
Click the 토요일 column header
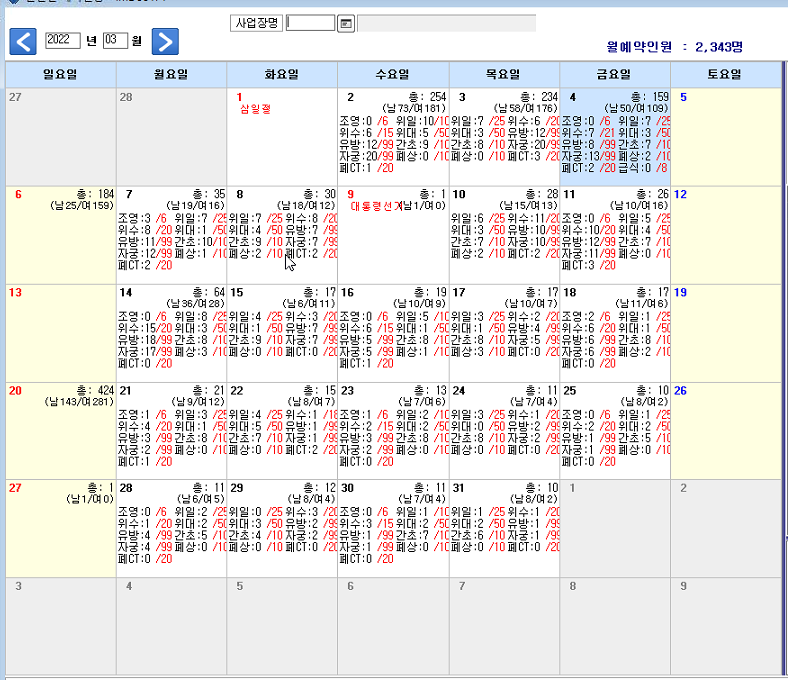(725, 74)
